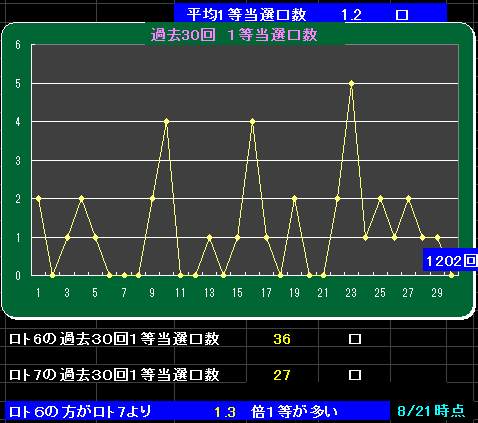Click y-axis label 6
Image resolution: width=478 pixels, height=423 pixels.
(18, 45)
